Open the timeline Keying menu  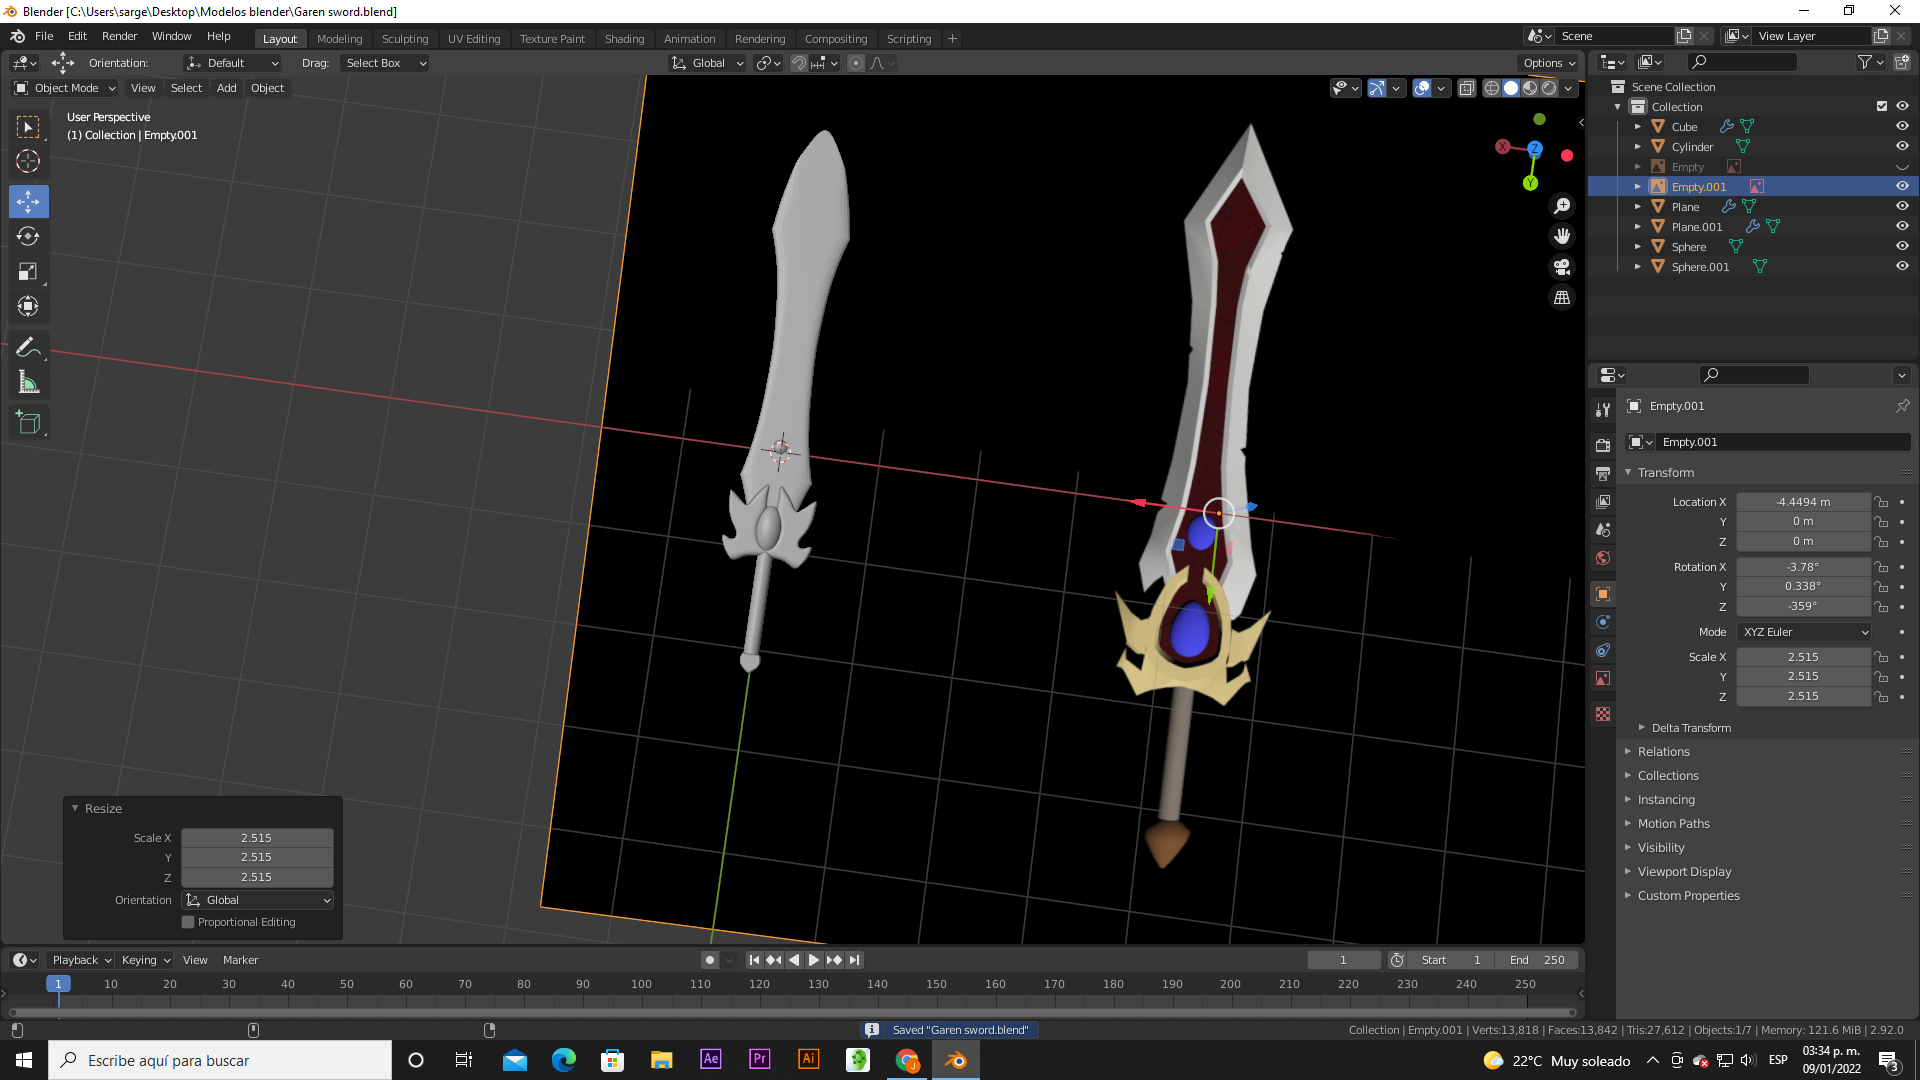coord(146,960)
